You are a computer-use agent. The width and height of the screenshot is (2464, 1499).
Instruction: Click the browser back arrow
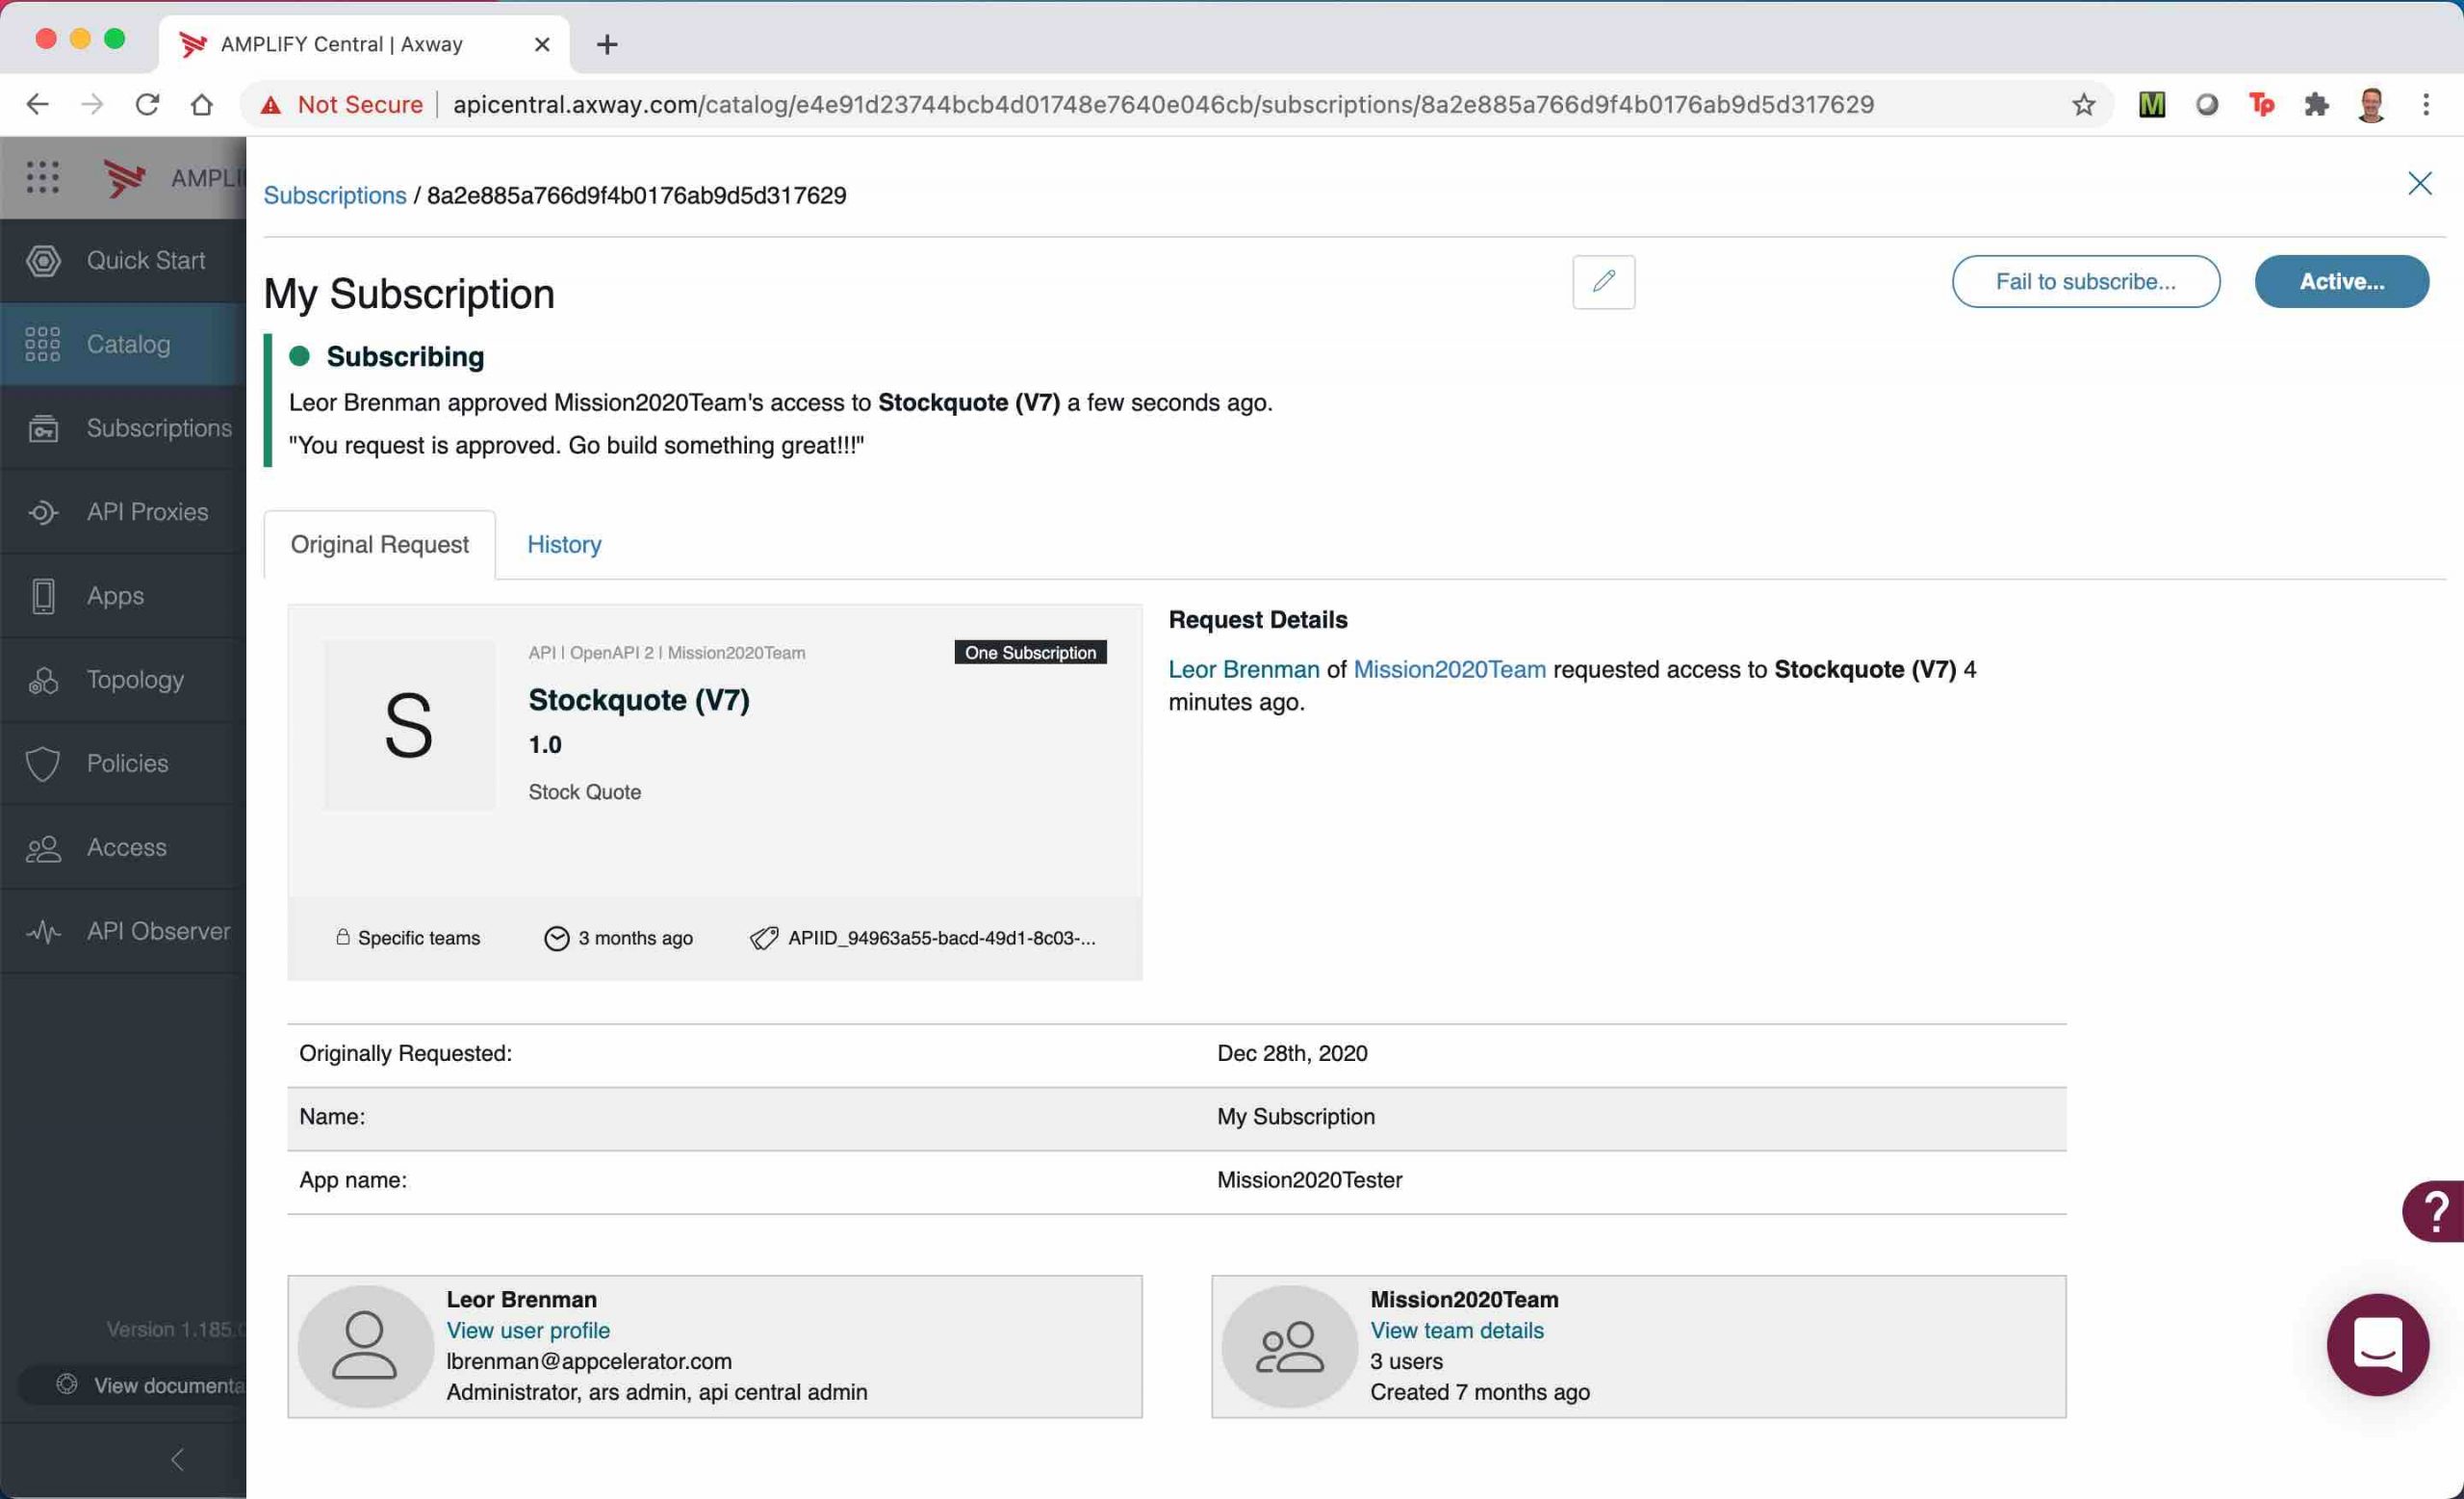(37, 104)
